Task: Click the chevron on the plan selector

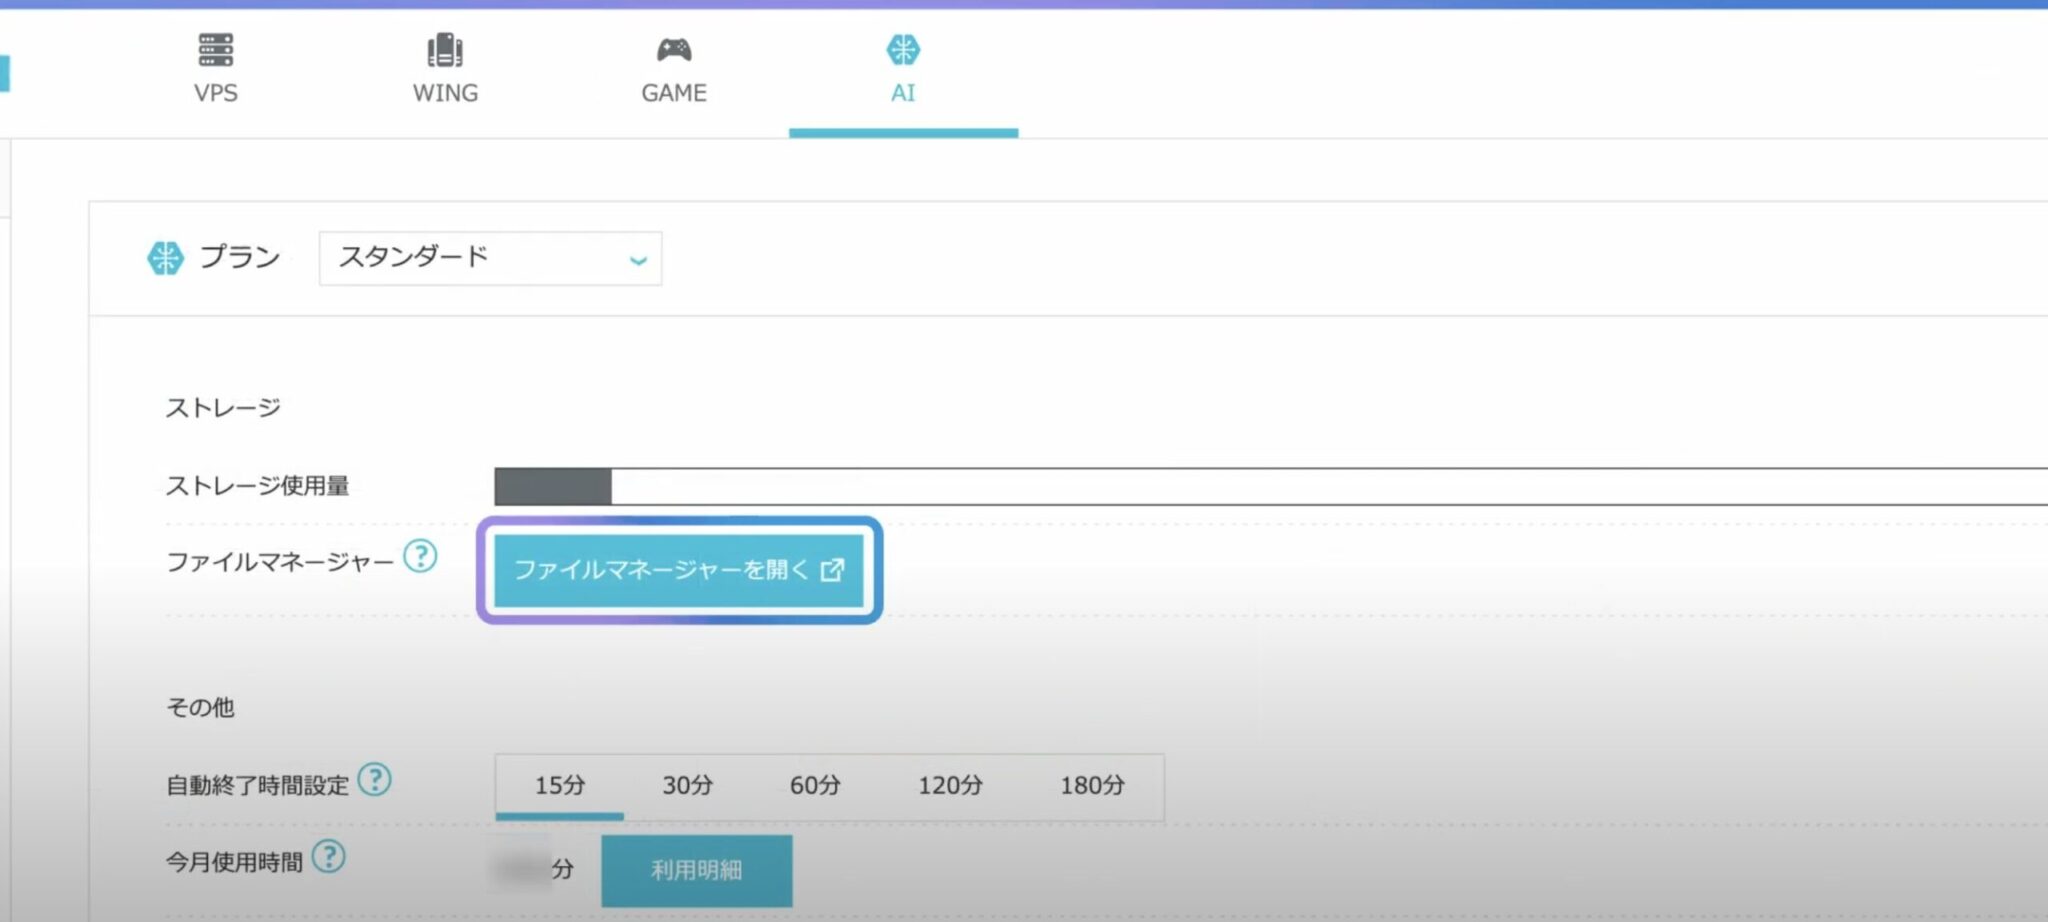Action: (638, 260)
